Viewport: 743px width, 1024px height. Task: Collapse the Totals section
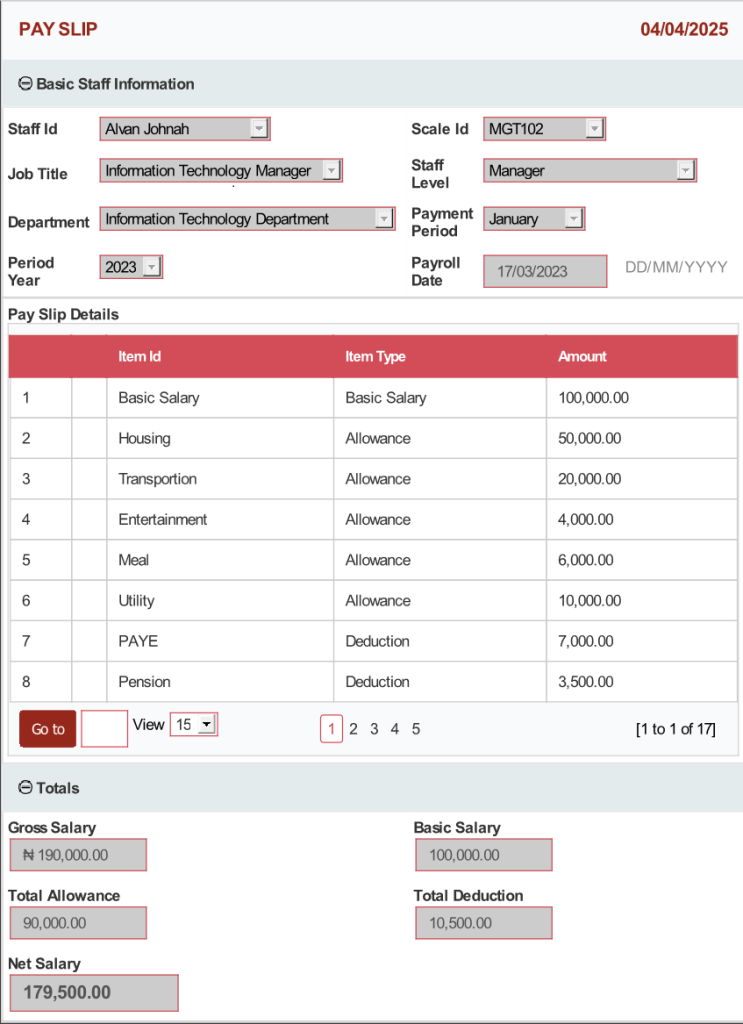point(26,788)
